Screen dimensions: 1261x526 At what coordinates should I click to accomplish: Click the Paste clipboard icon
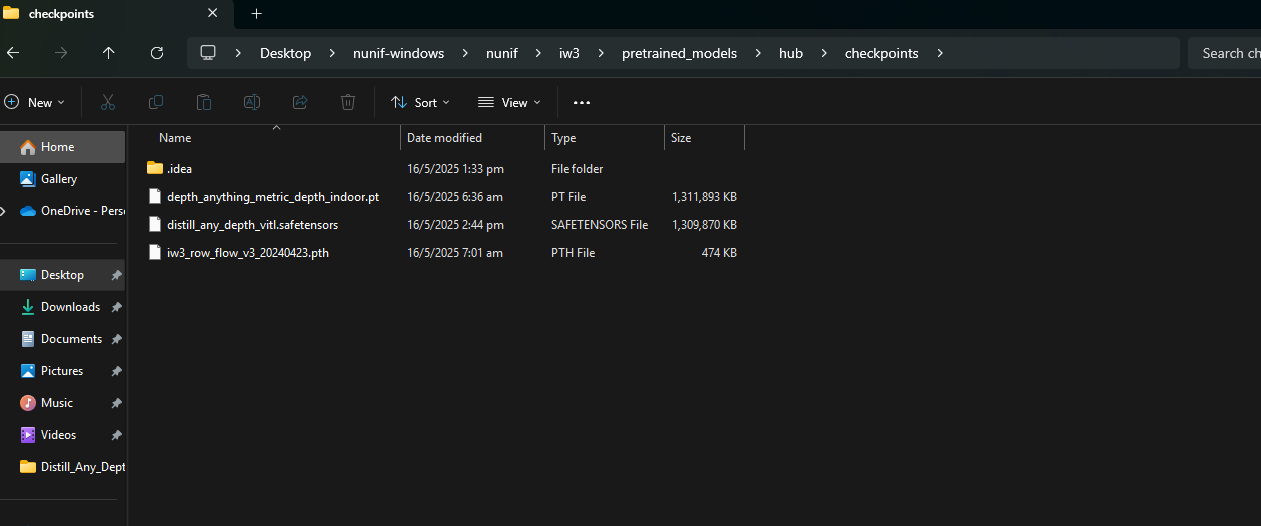(x=204, y=102)
